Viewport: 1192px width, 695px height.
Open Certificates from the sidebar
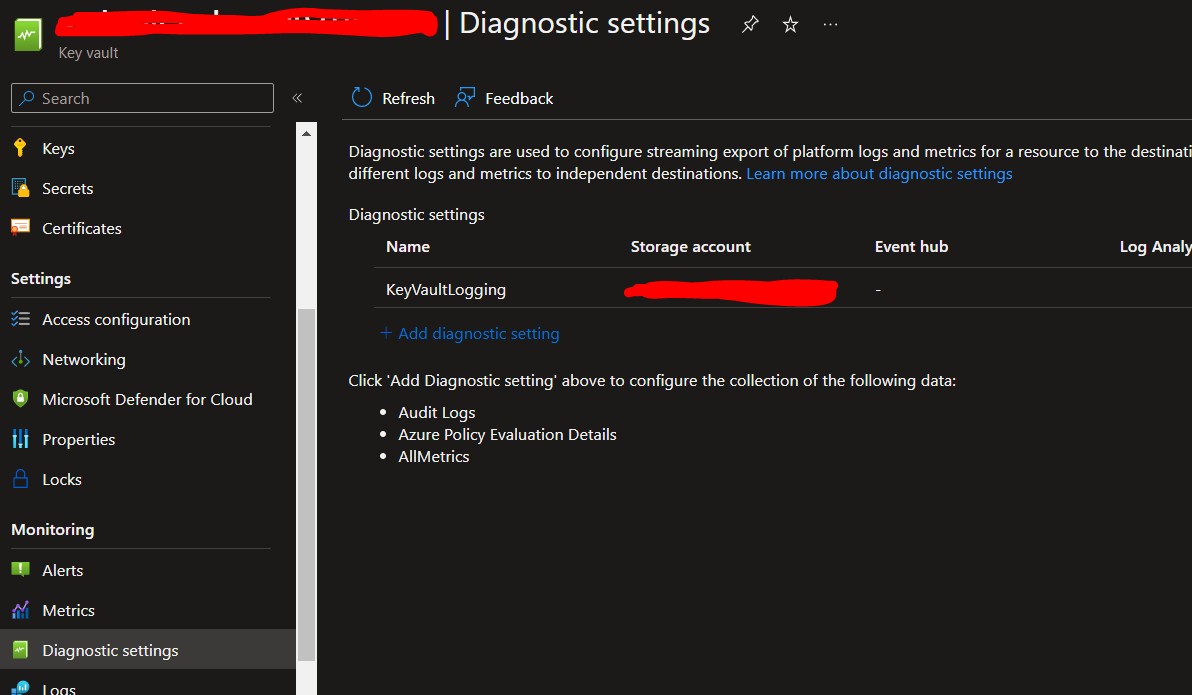coord(79,228)
